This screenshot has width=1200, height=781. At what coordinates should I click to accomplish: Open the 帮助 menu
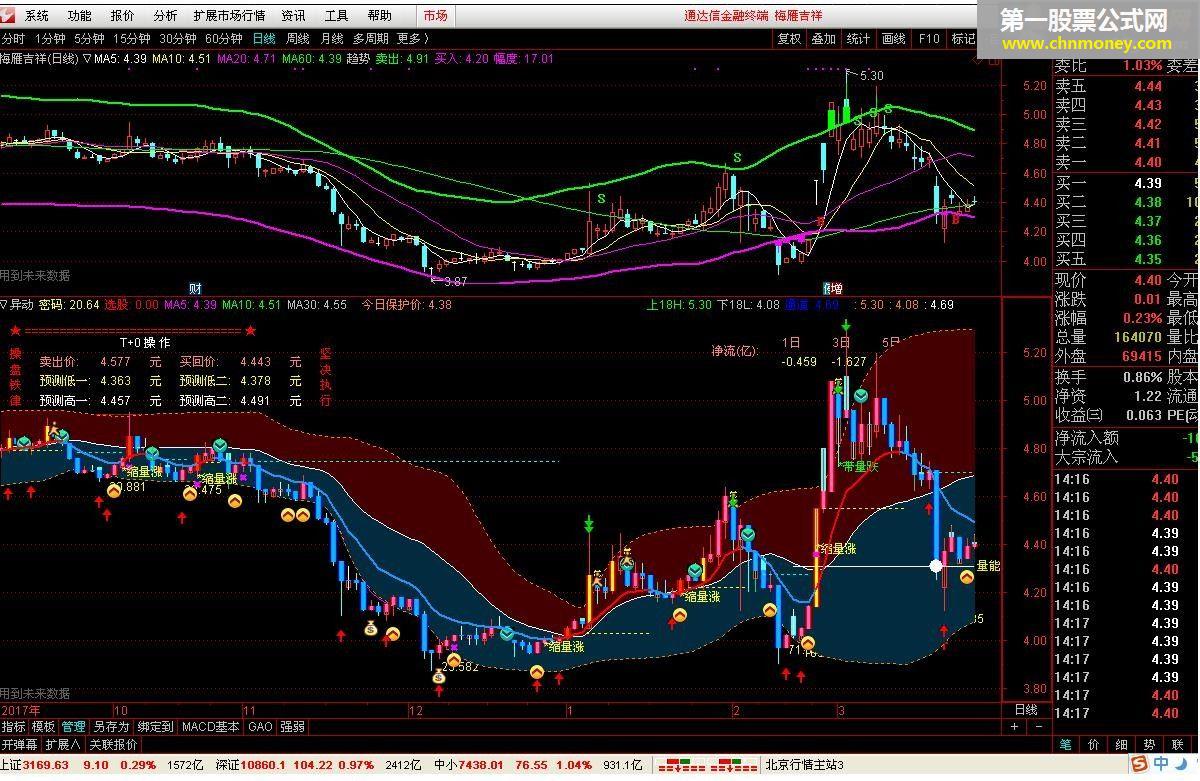pos(379,16)
